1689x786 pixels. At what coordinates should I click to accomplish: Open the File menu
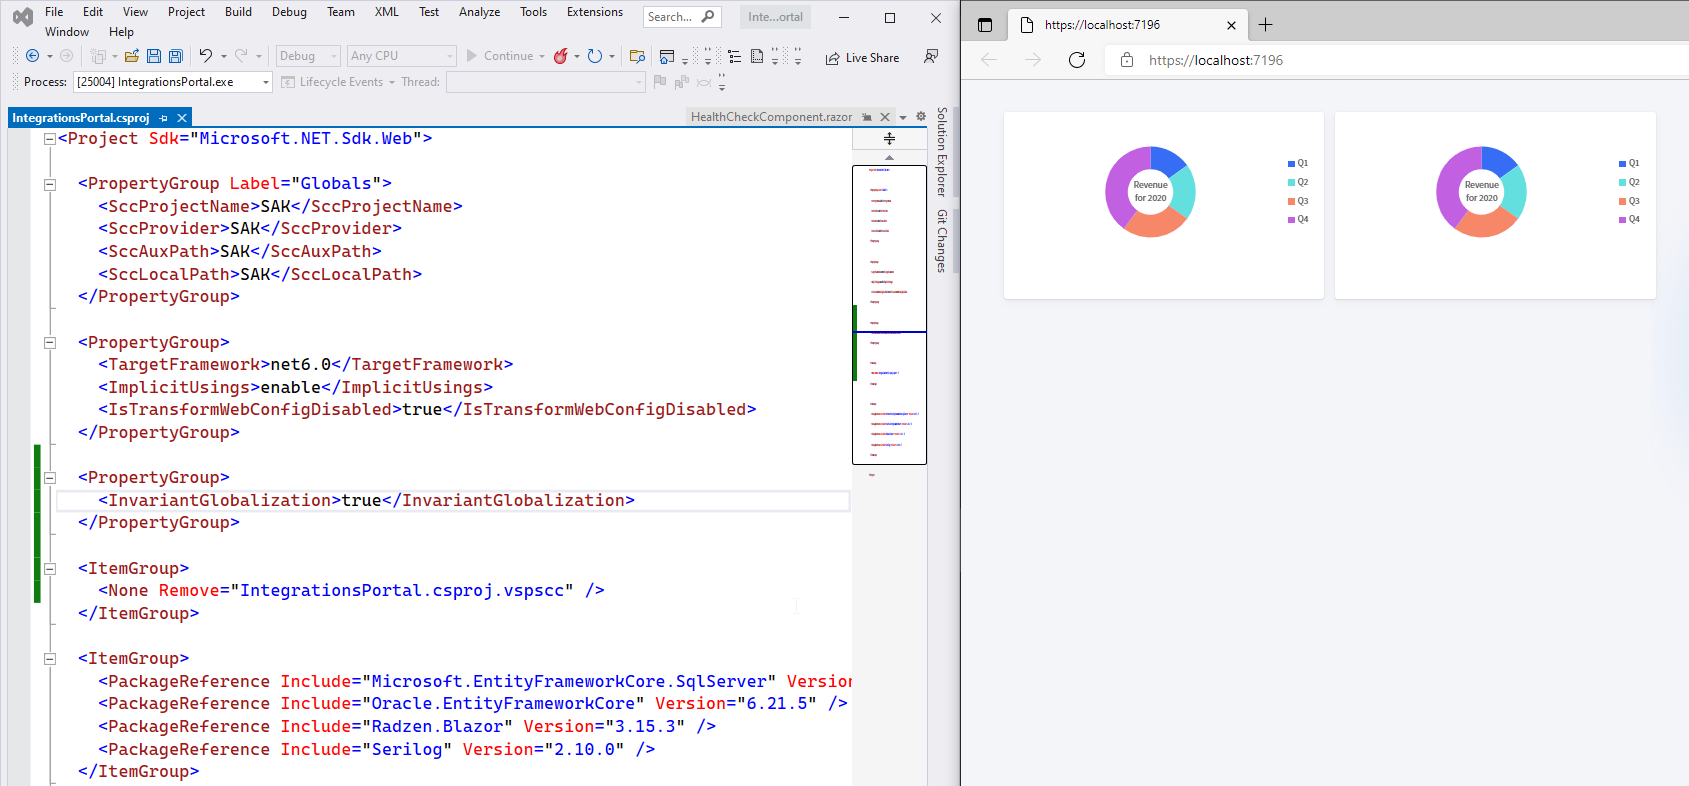click(x=54, y=12)
